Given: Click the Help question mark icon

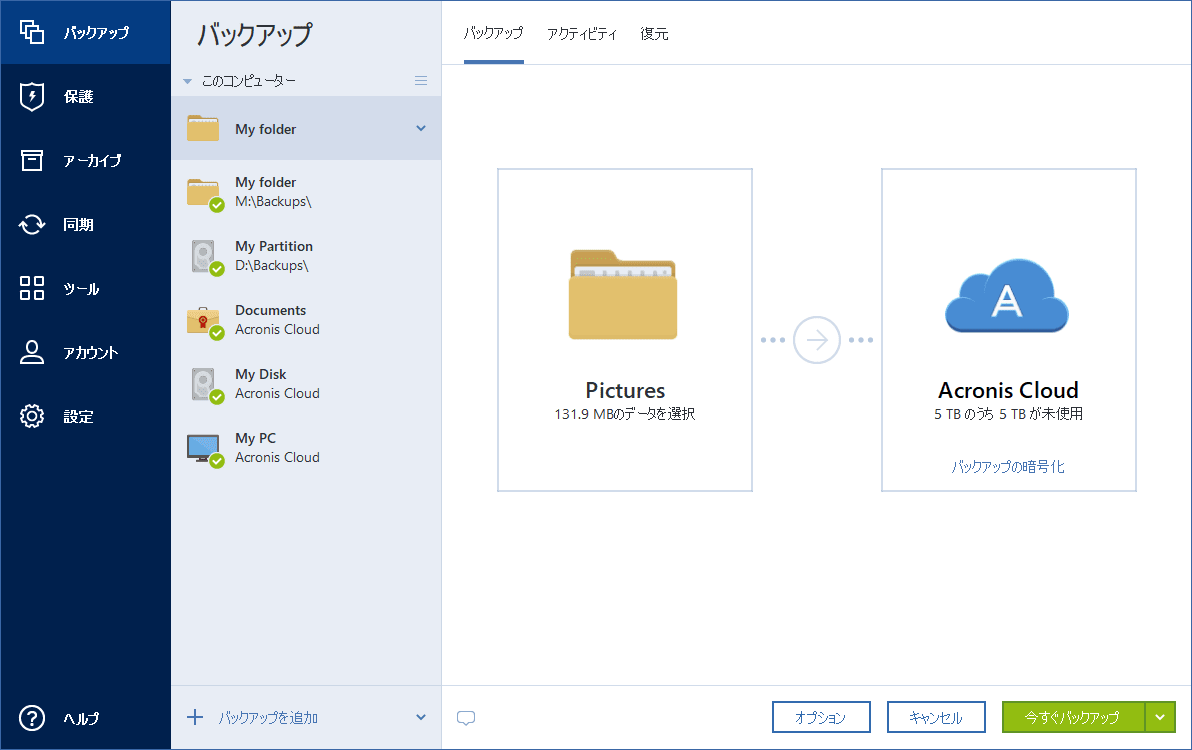Looking at the screenshot, I should coord(32,718).
